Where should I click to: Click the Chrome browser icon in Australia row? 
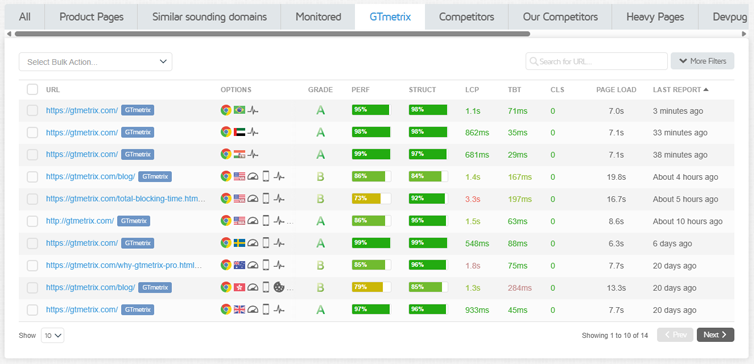pos(226,265)
